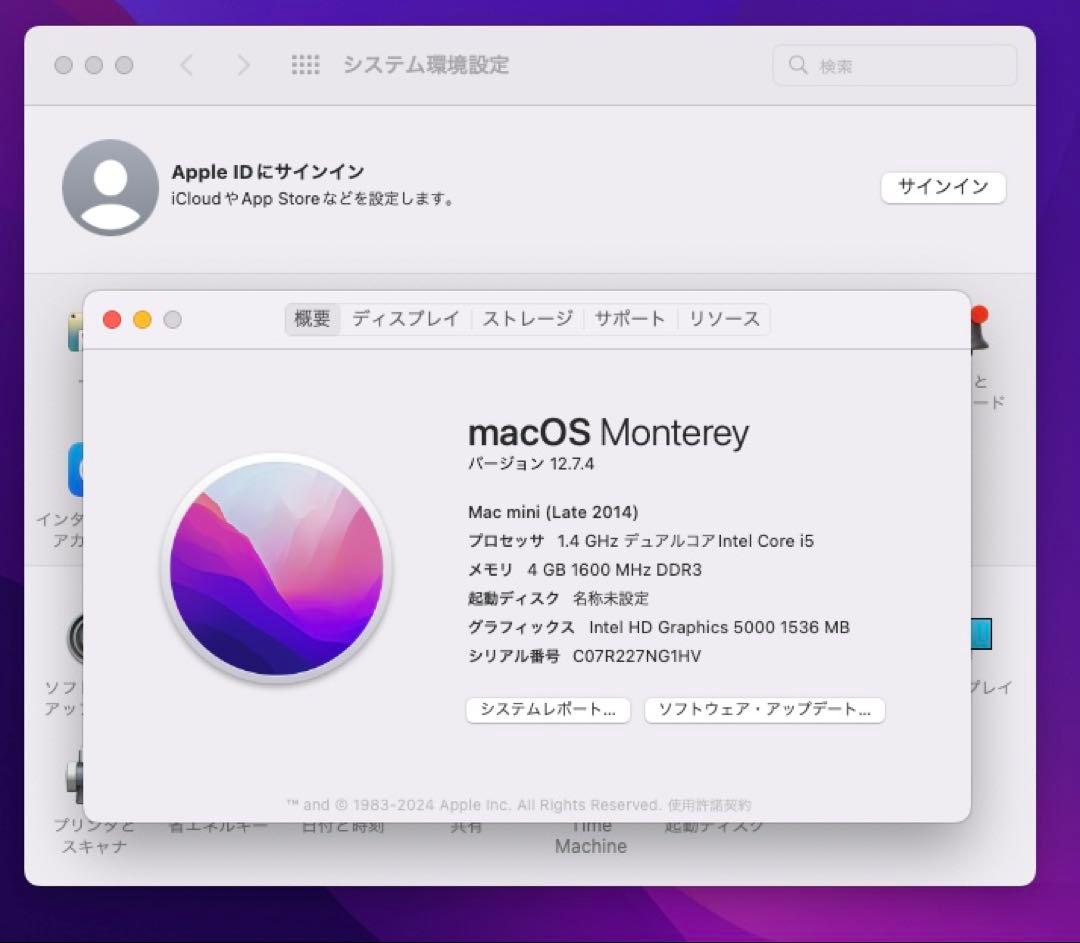Open the リソース tab
Screen dimensions: 1080x943
click(723, 318)
